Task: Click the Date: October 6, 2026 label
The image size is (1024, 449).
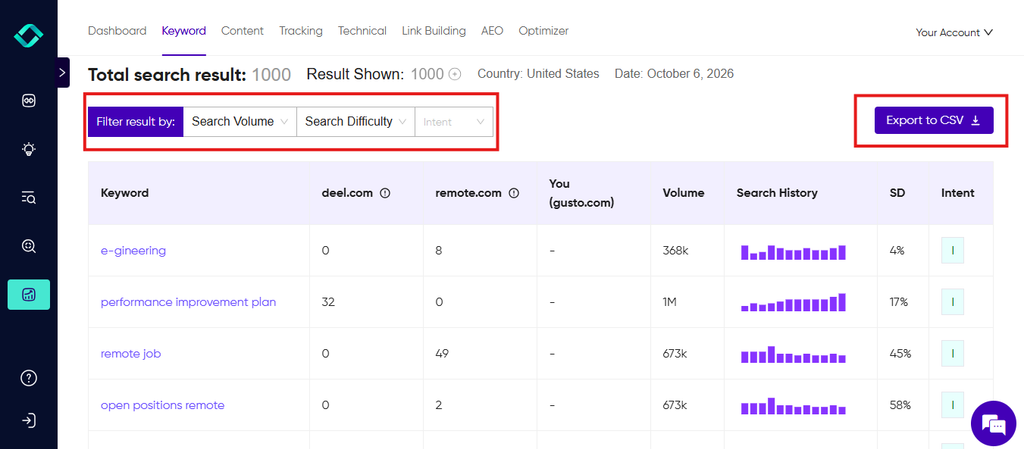Action: coord(674,74)
